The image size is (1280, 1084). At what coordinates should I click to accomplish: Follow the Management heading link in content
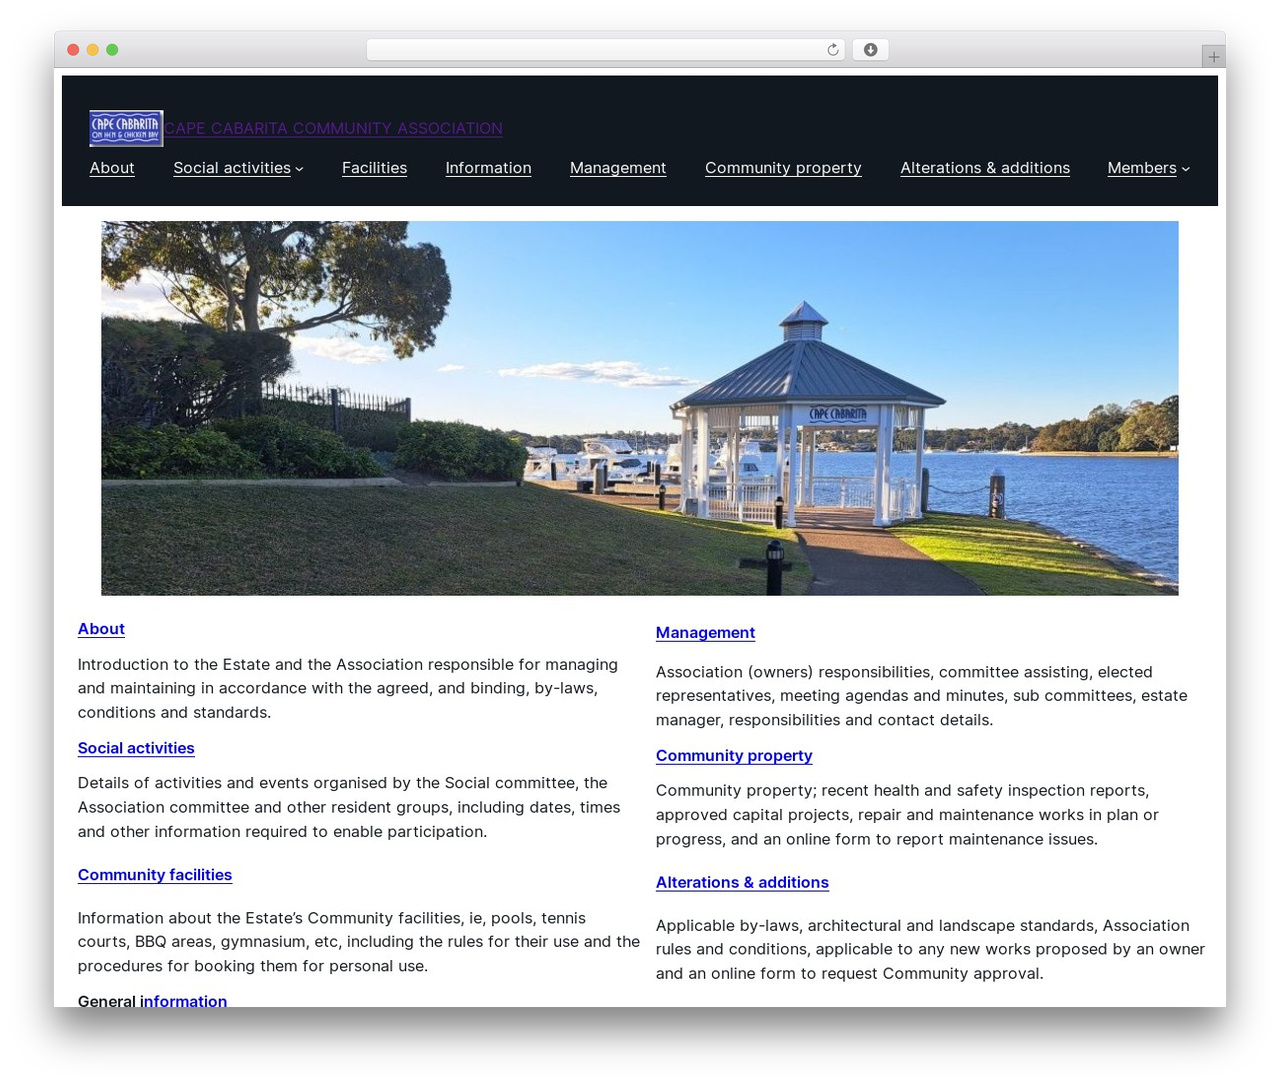[705, 633]
